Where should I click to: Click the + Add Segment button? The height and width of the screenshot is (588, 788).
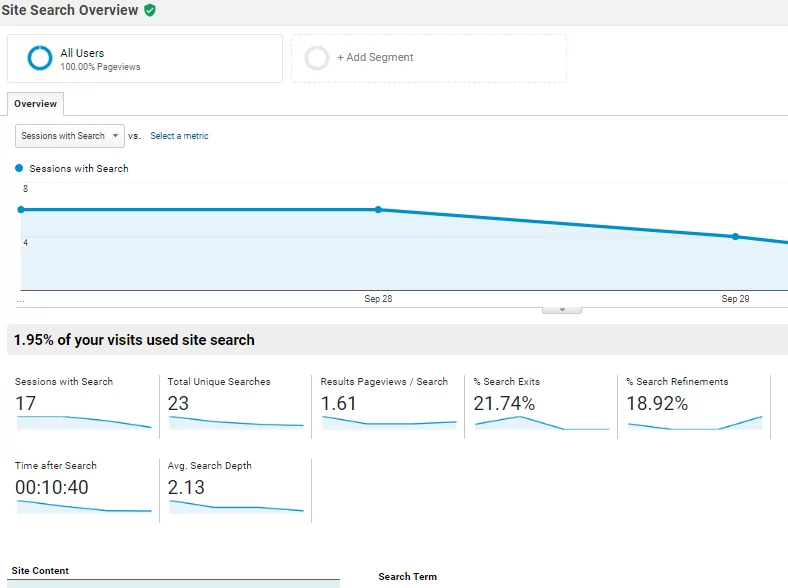coord(428,58)
